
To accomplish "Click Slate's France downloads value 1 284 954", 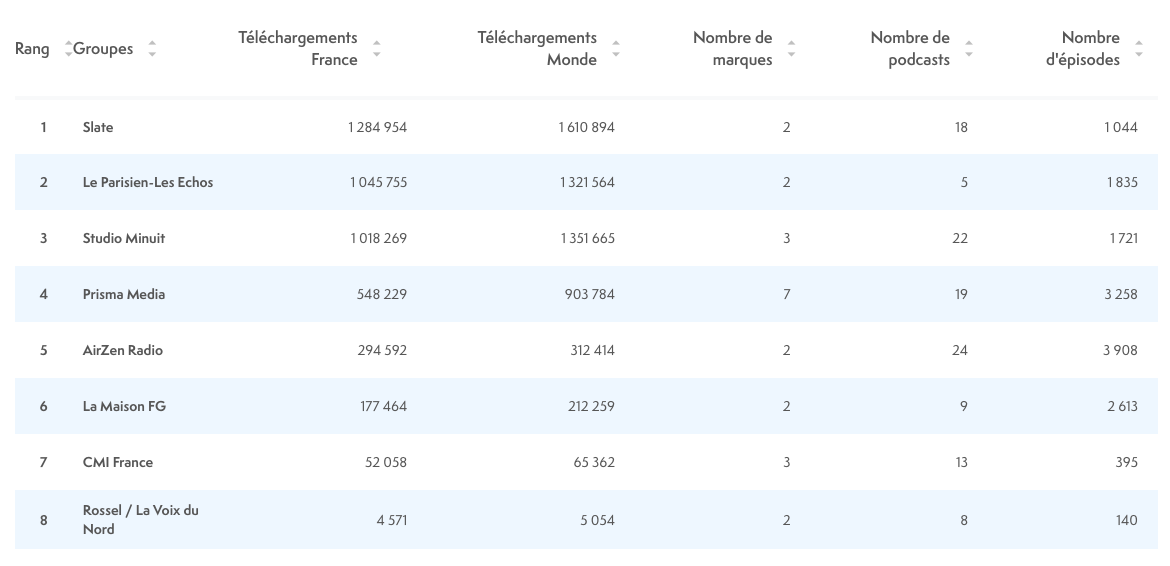I will click(x=377, y=127).
